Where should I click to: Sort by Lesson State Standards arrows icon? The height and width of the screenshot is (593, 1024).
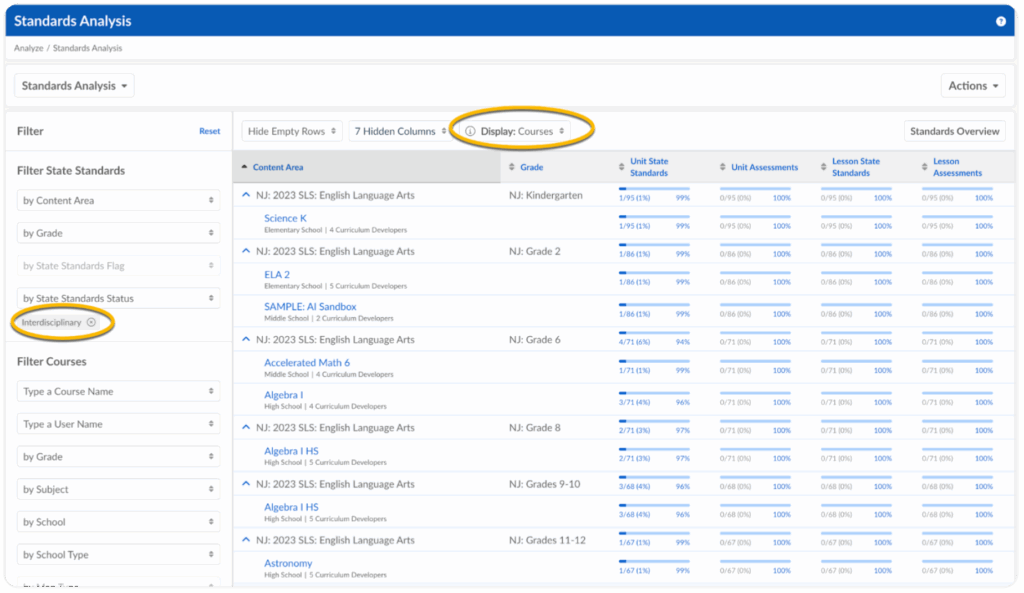coord(823,167)
